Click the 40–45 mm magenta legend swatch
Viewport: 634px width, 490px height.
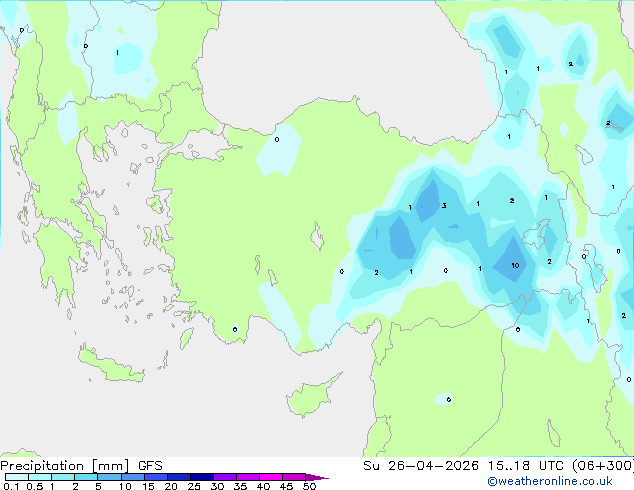(x=271, y=477)
